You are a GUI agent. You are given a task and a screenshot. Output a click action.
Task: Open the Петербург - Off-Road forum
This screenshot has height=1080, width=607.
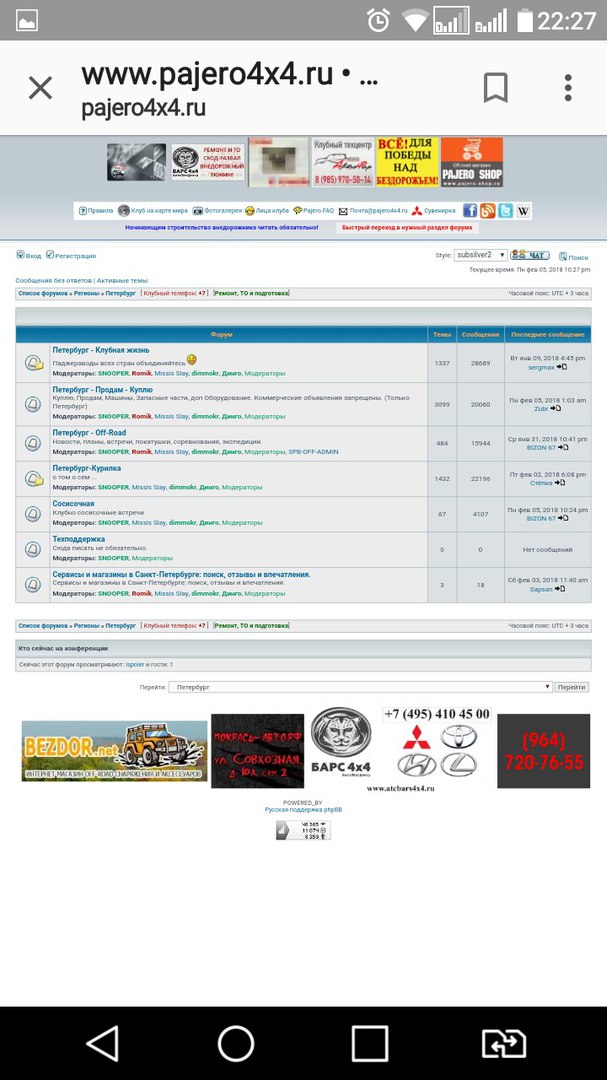89,433
